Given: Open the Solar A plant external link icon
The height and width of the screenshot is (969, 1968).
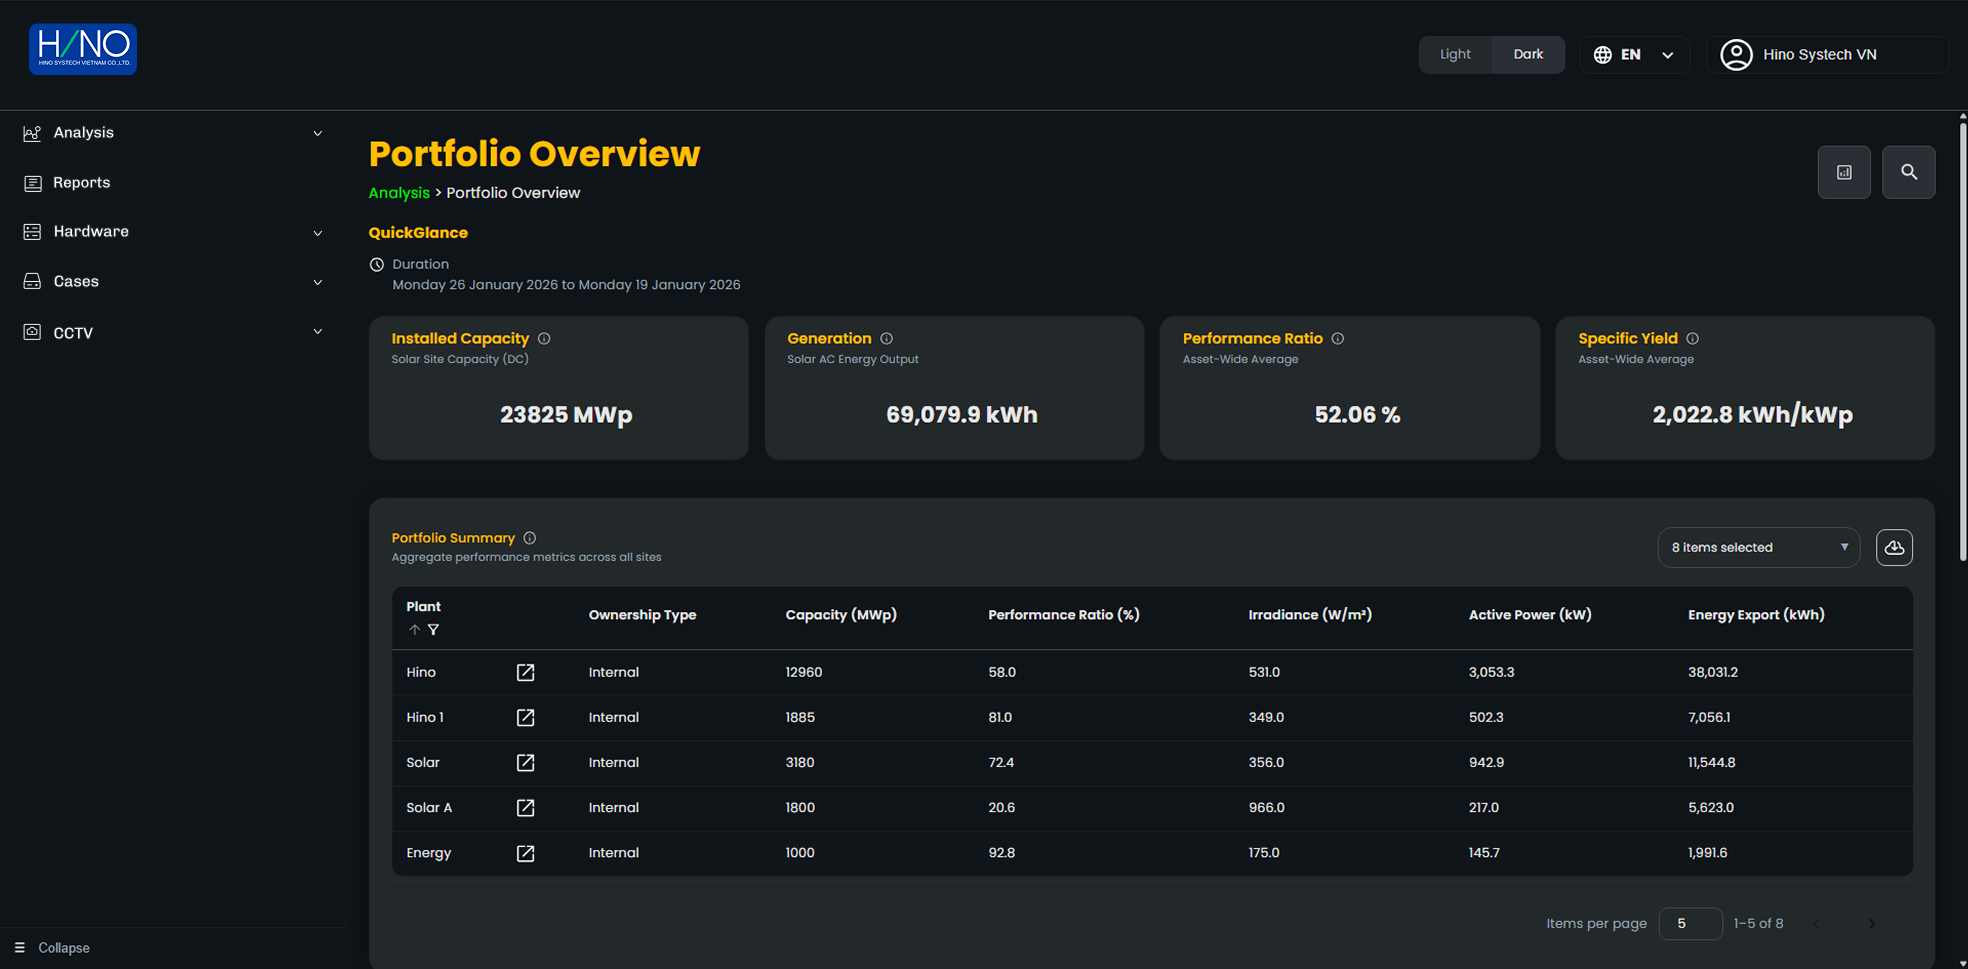Looking at the screenshot, I should coord(525,808).
